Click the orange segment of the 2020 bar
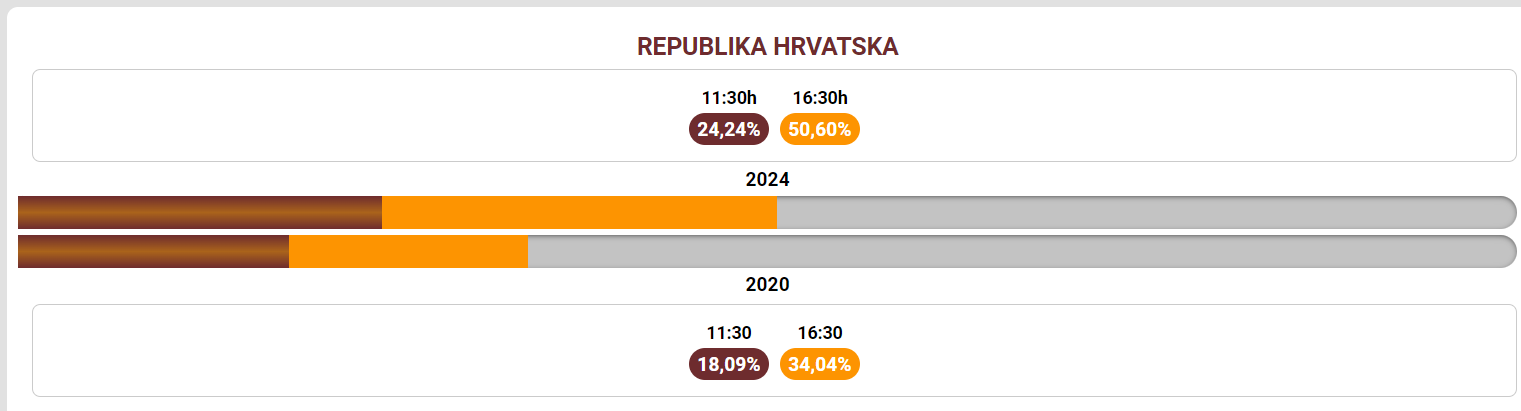 tap(408, 252)
